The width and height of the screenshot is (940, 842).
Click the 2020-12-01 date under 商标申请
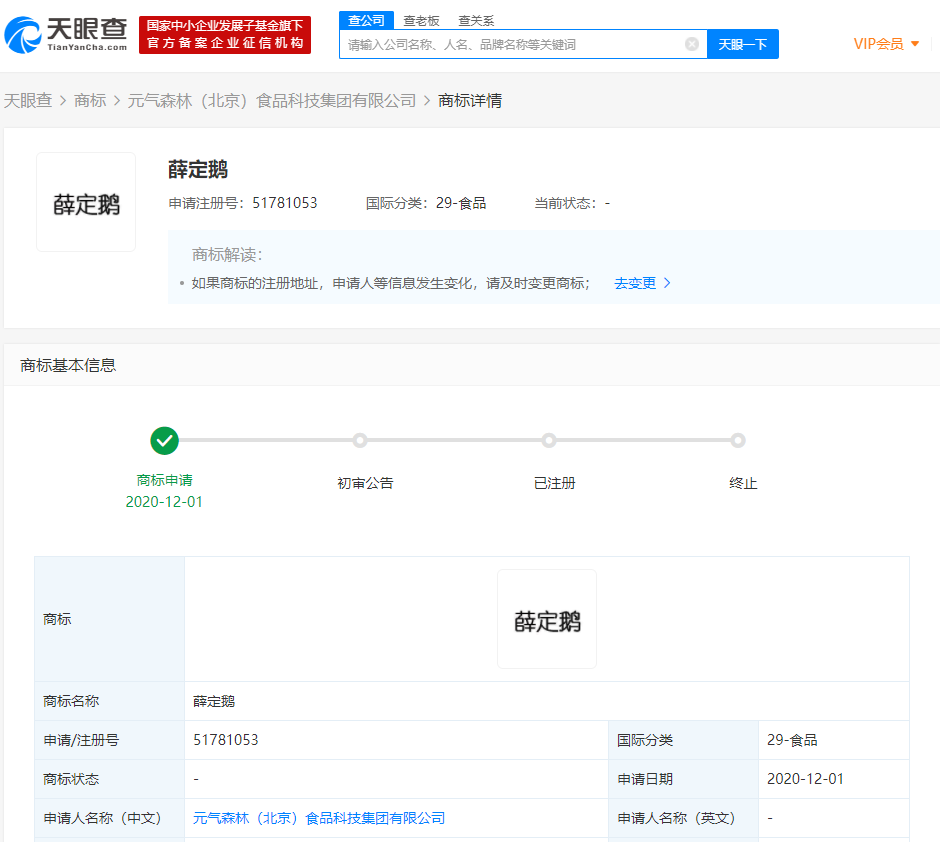[164, 502]
